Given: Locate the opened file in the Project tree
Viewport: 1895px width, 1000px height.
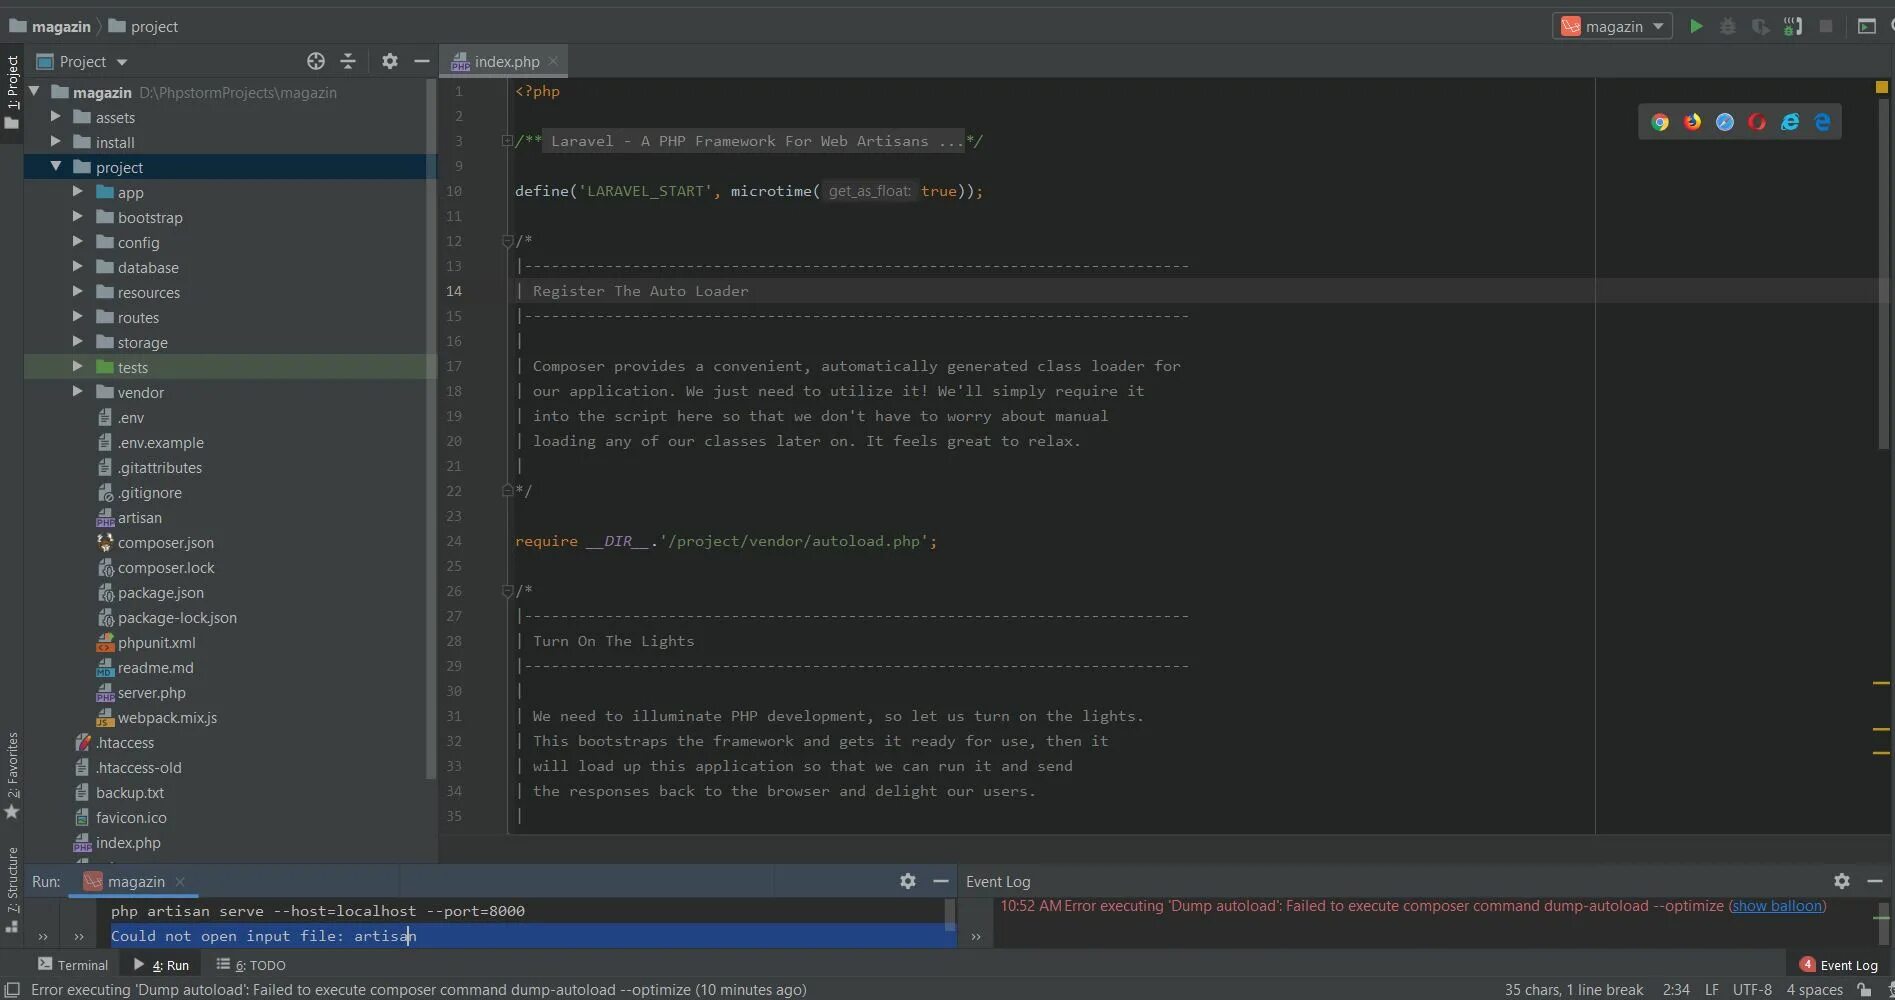Looking at the screenshot, I should click(316, 61).
